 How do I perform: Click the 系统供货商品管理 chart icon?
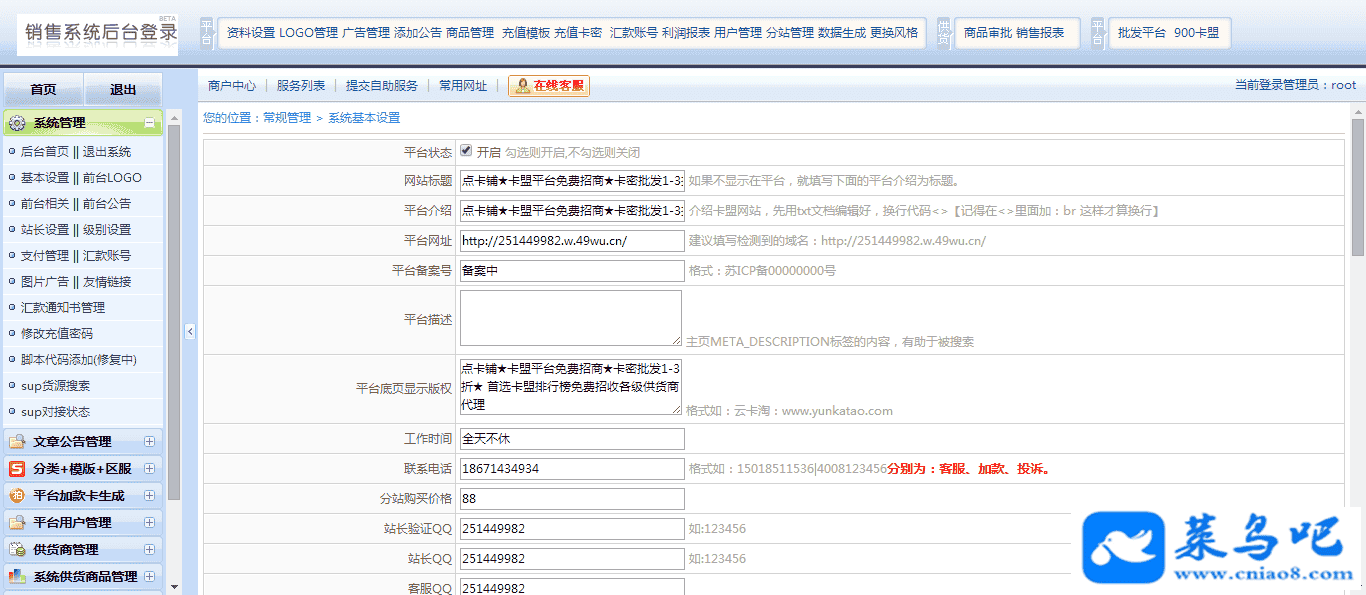17,577
